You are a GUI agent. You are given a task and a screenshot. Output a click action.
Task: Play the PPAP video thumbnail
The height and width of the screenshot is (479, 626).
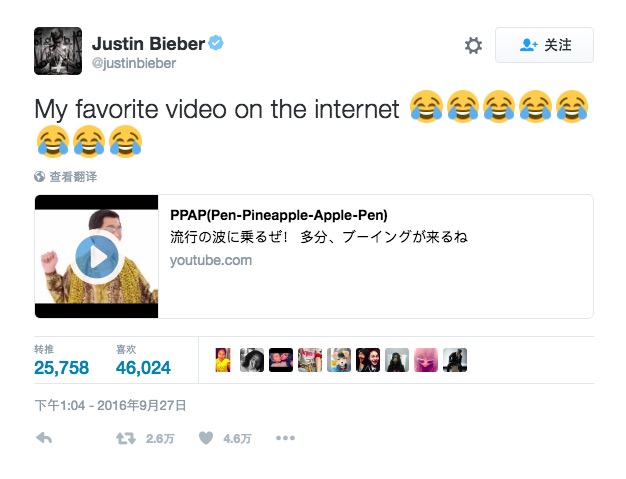(x=97, y=257)
